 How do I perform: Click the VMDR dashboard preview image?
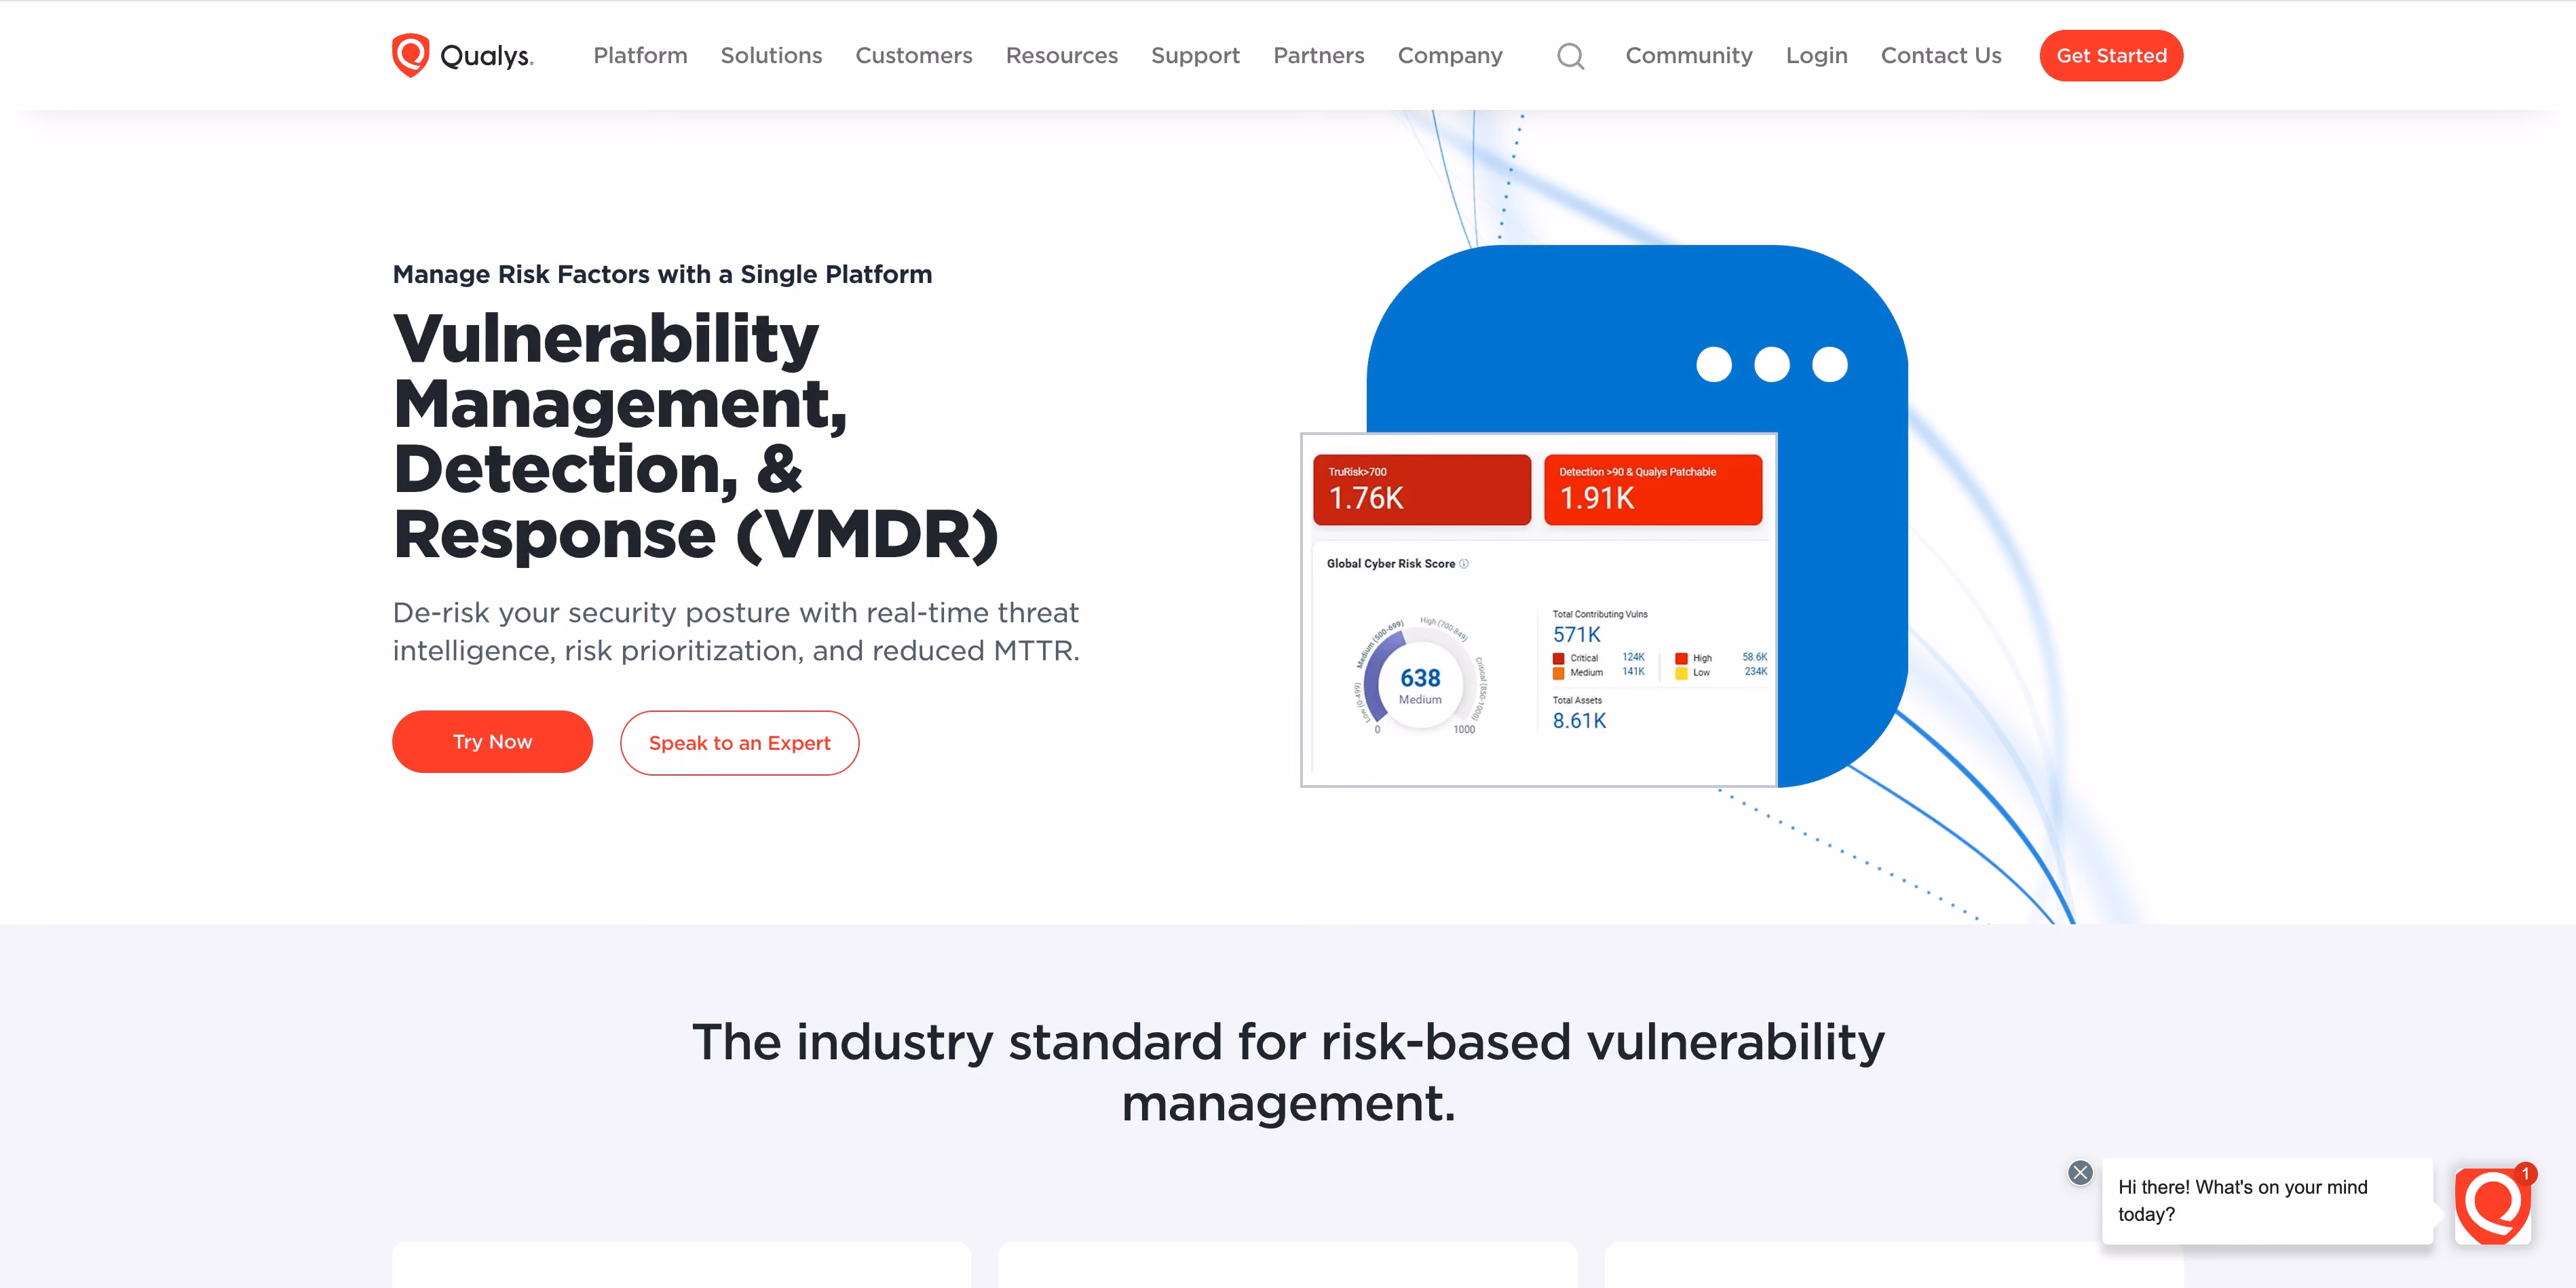(x=1538, y=610)
